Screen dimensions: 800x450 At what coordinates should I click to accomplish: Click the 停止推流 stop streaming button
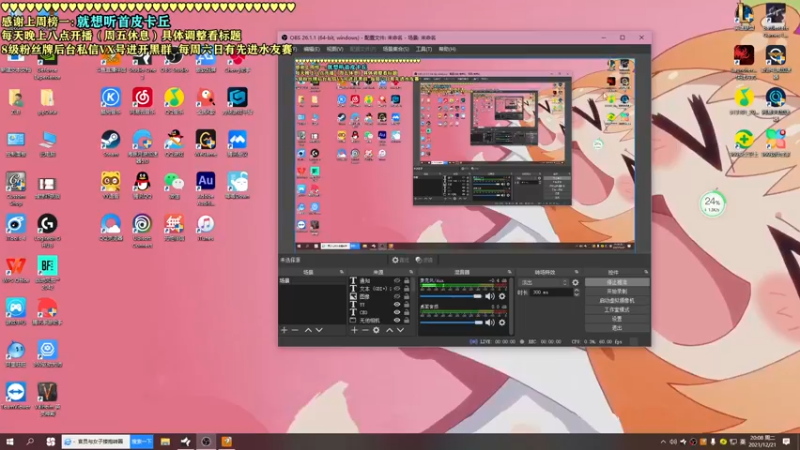(x=617, y=282)
